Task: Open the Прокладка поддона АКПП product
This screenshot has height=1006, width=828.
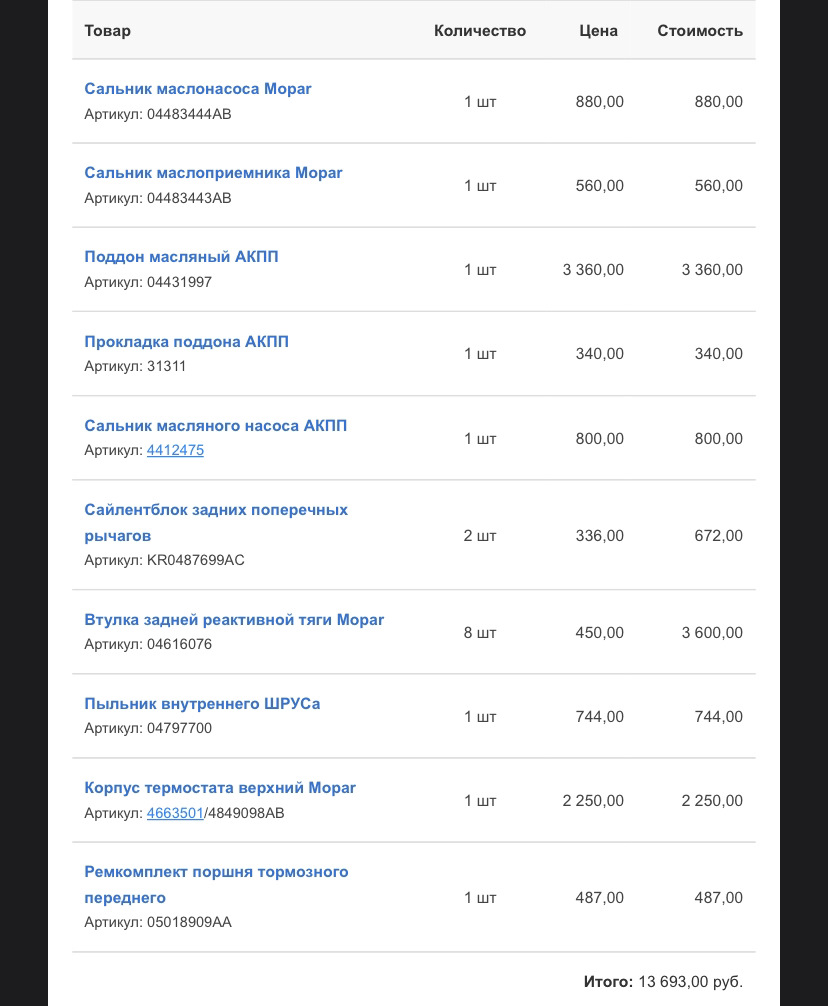Action: pos(186,342)
